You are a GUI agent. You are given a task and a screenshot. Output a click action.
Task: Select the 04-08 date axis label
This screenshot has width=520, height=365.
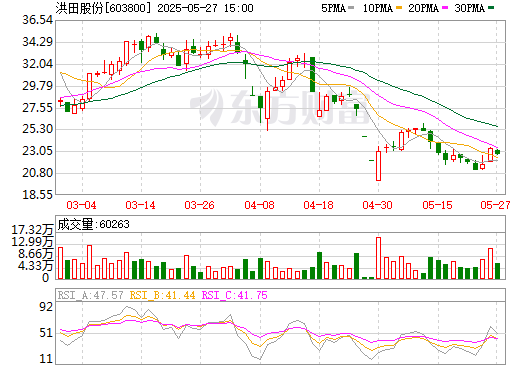tap(259, 205)
